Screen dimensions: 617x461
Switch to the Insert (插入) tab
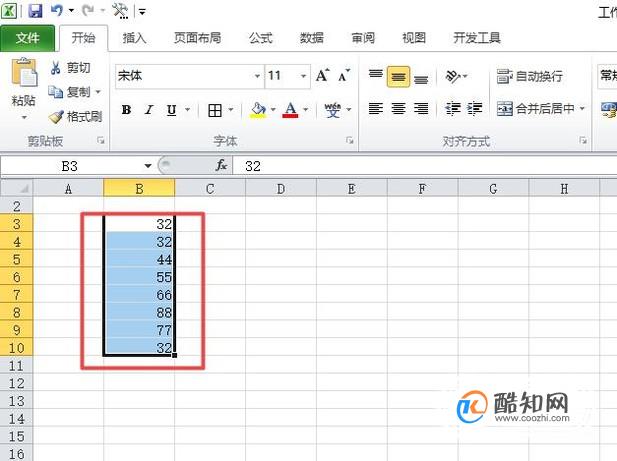tap(134, 38)
